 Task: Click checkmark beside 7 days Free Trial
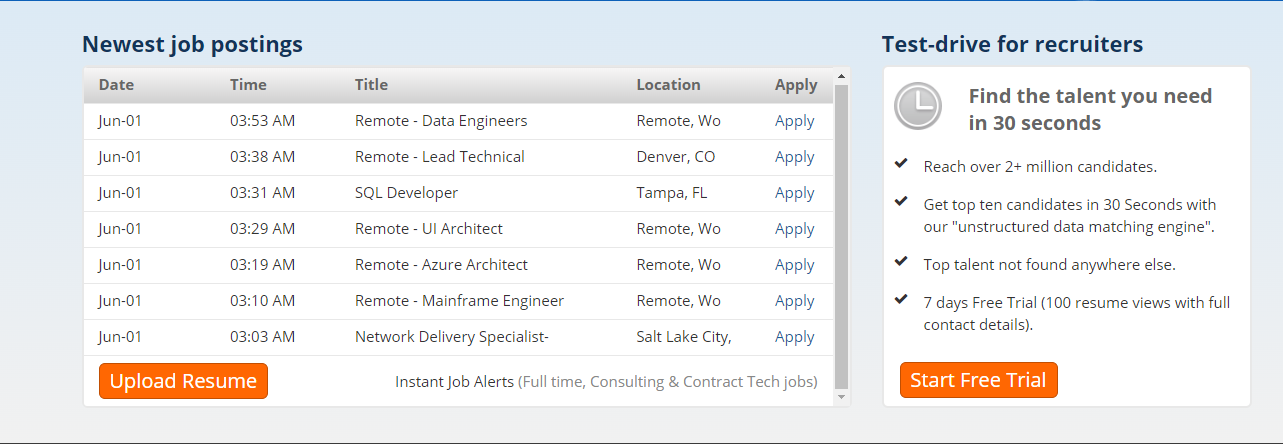point(901,299)
